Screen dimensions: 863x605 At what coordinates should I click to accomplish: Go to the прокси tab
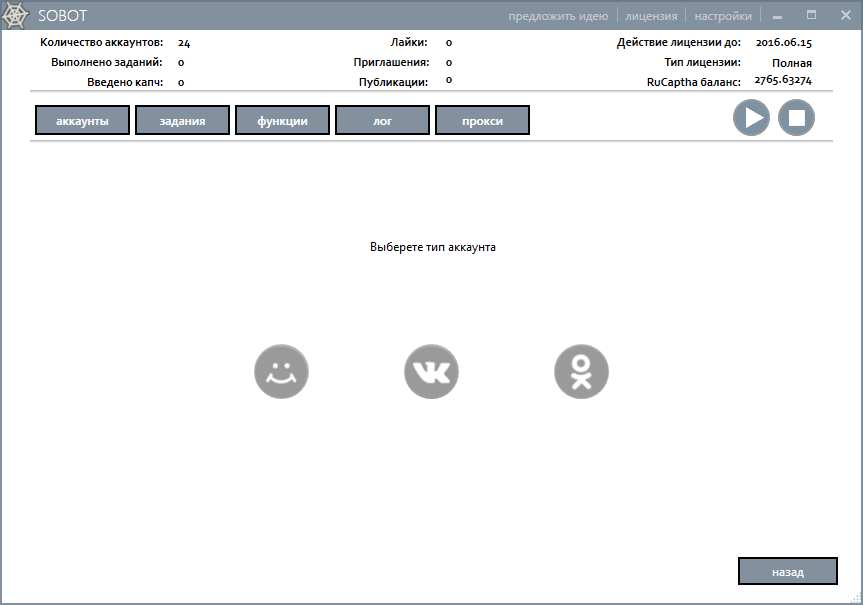tap(482, 121)
